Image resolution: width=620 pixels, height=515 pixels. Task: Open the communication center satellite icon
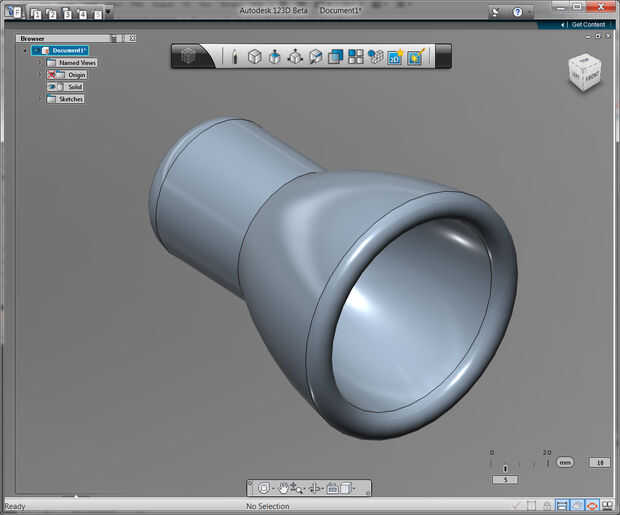pyautogui.click(x=495, y=13)
